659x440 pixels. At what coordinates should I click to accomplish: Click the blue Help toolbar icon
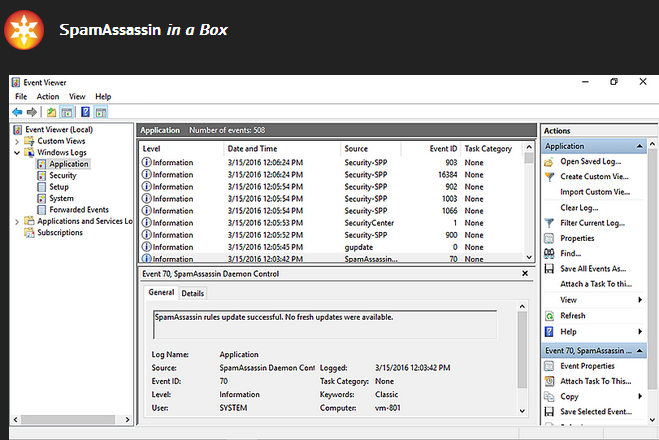pos(85,112)
